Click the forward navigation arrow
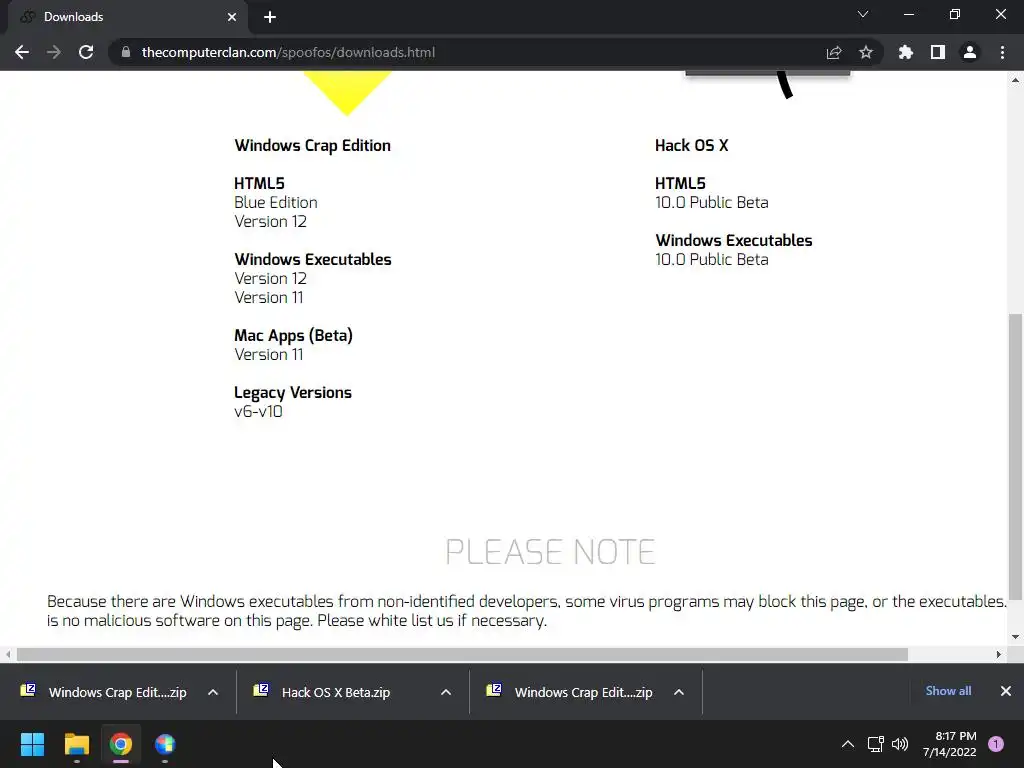 pyautogui.click(x=54, y=52)
